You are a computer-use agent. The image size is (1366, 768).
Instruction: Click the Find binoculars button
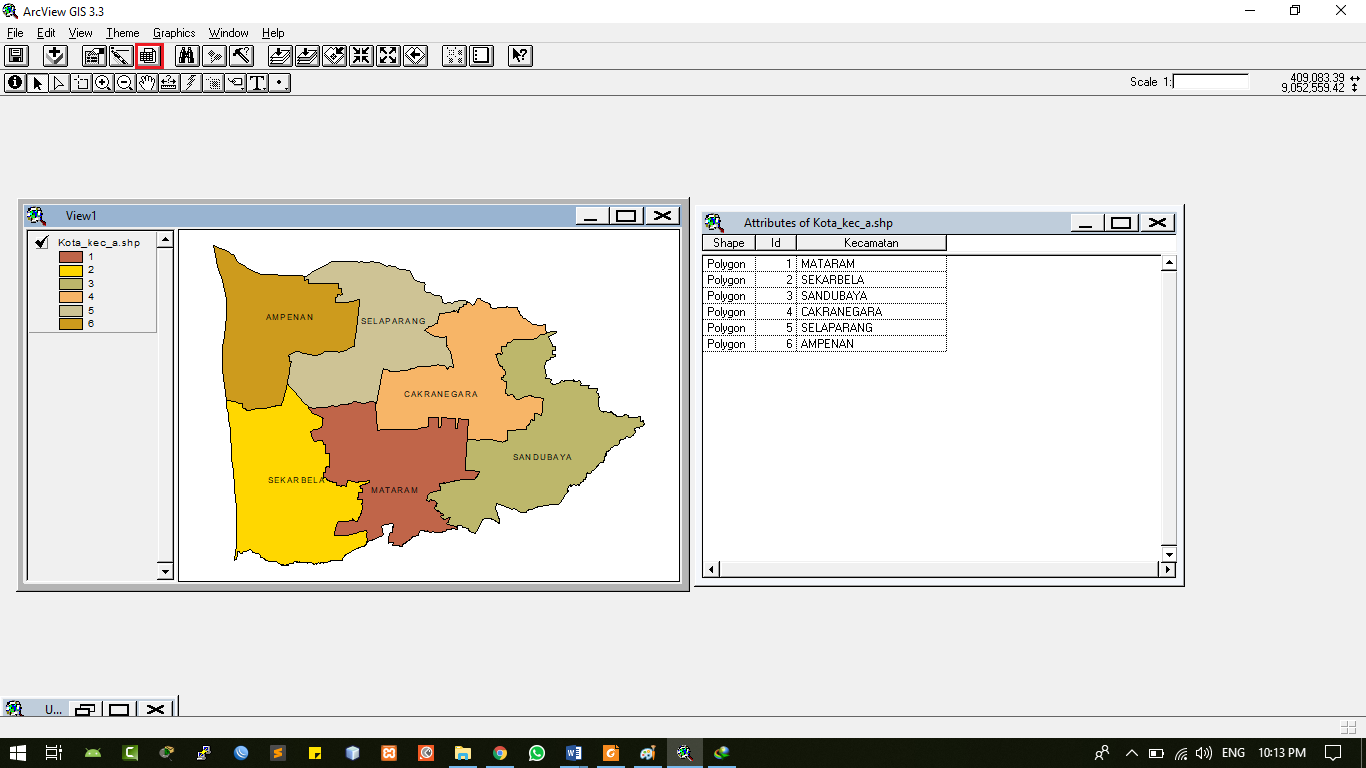(187, 56)
